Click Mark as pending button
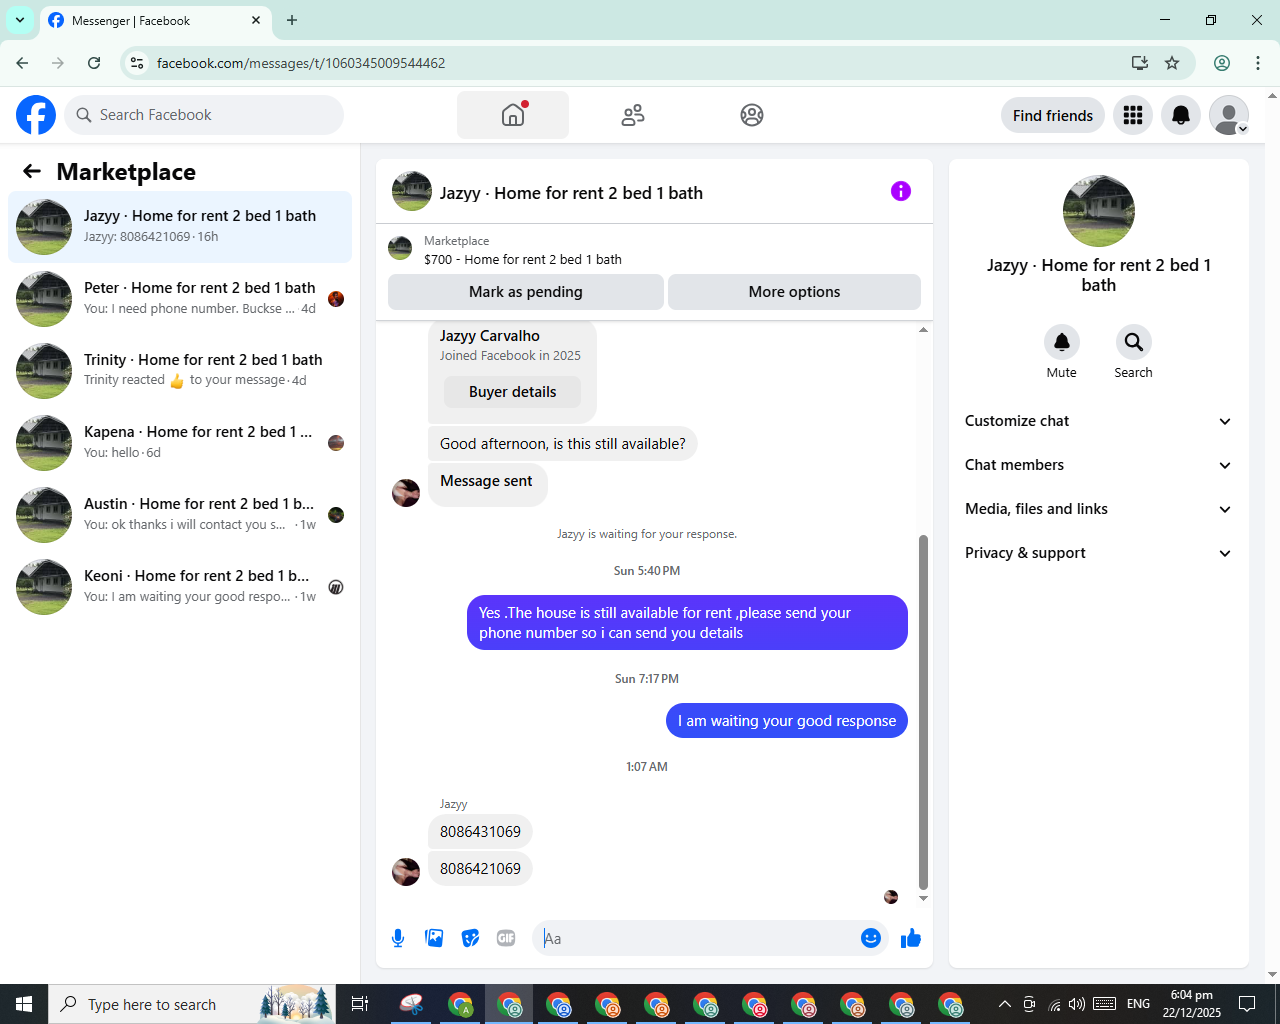Screen dimensions: 1280x1024 tap(526, 292)
